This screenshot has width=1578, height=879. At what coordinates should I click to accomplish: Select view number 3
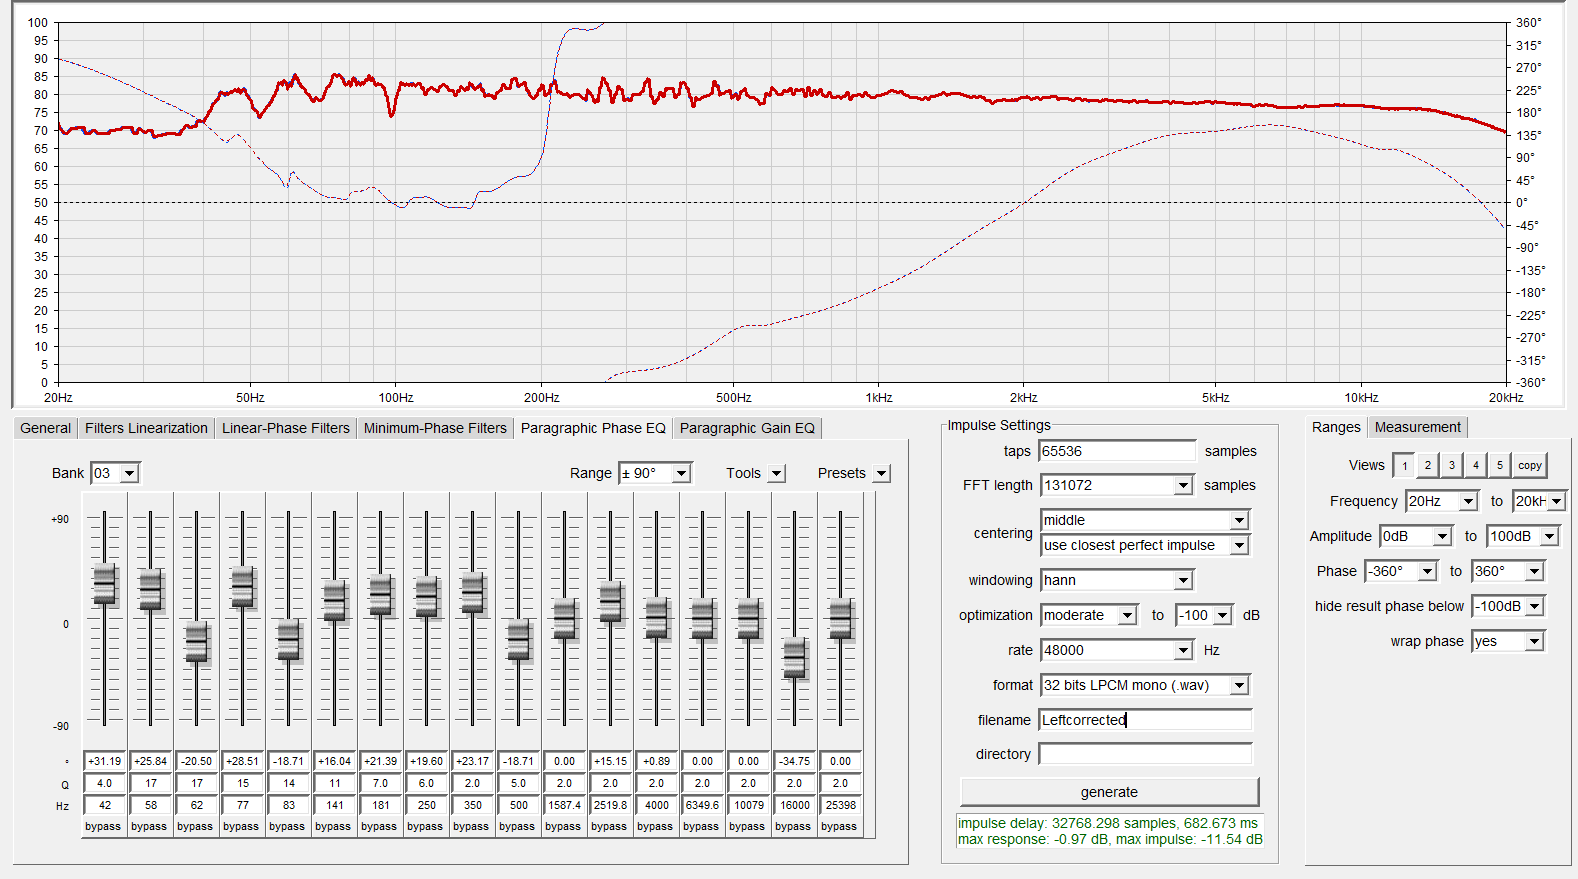(1452, 465)
